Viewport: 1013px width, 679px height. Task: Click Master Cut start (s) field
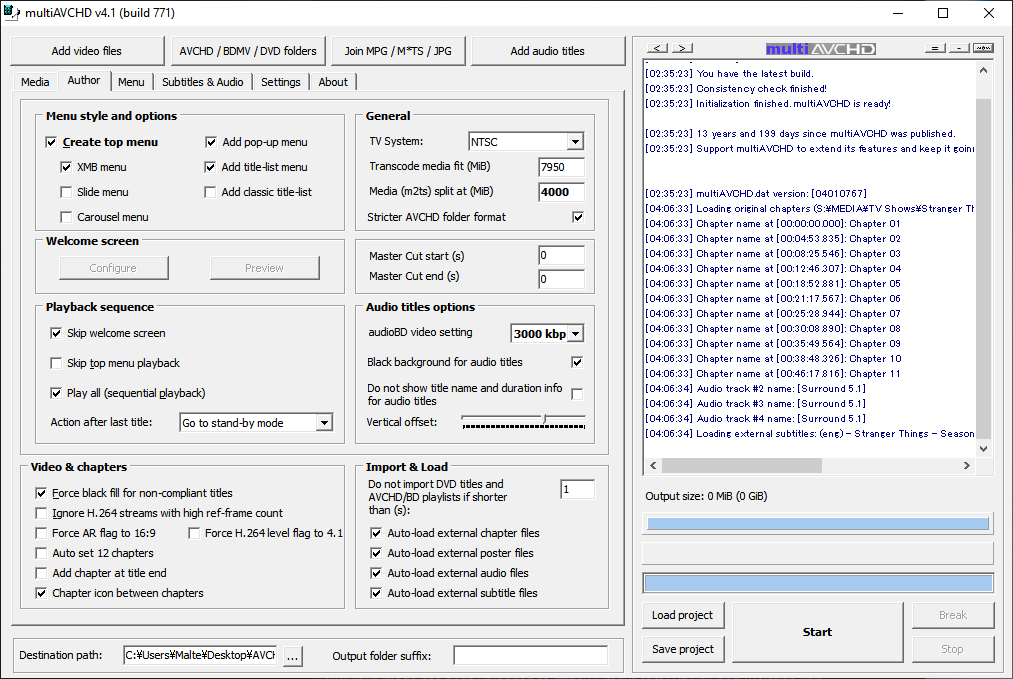point(561,256)
